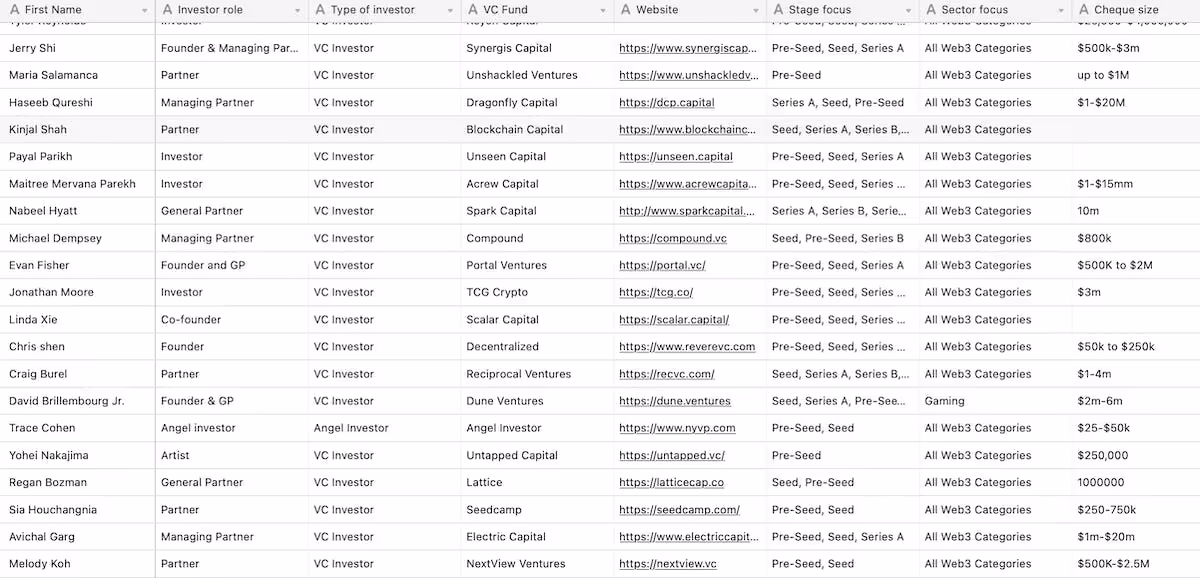Viewport: 1200px width, 578px height.
Task: Open the Website column dropdown arrow
Action: (x=757, y=11)
